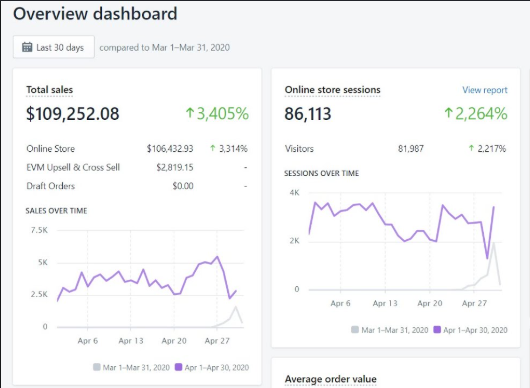Click the 2,217% visitors change
The height and width of the screenshot is (388, 530).
(492, 149)
